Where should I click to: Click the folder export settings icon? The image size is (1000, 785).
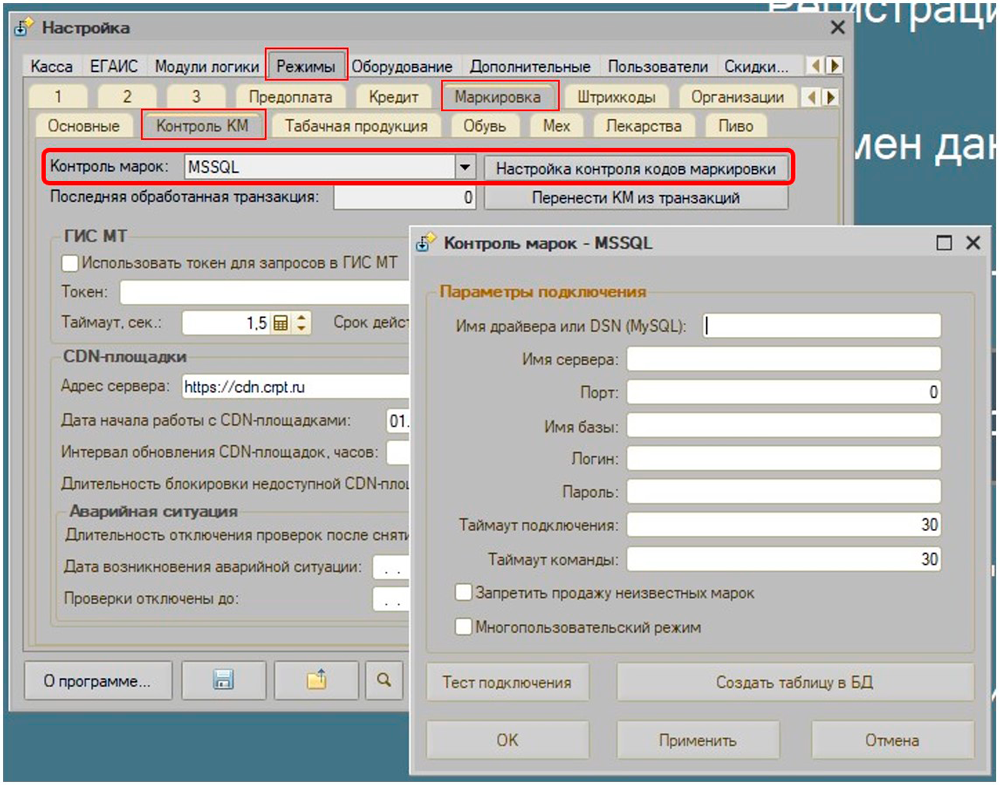tap(316, 681)
